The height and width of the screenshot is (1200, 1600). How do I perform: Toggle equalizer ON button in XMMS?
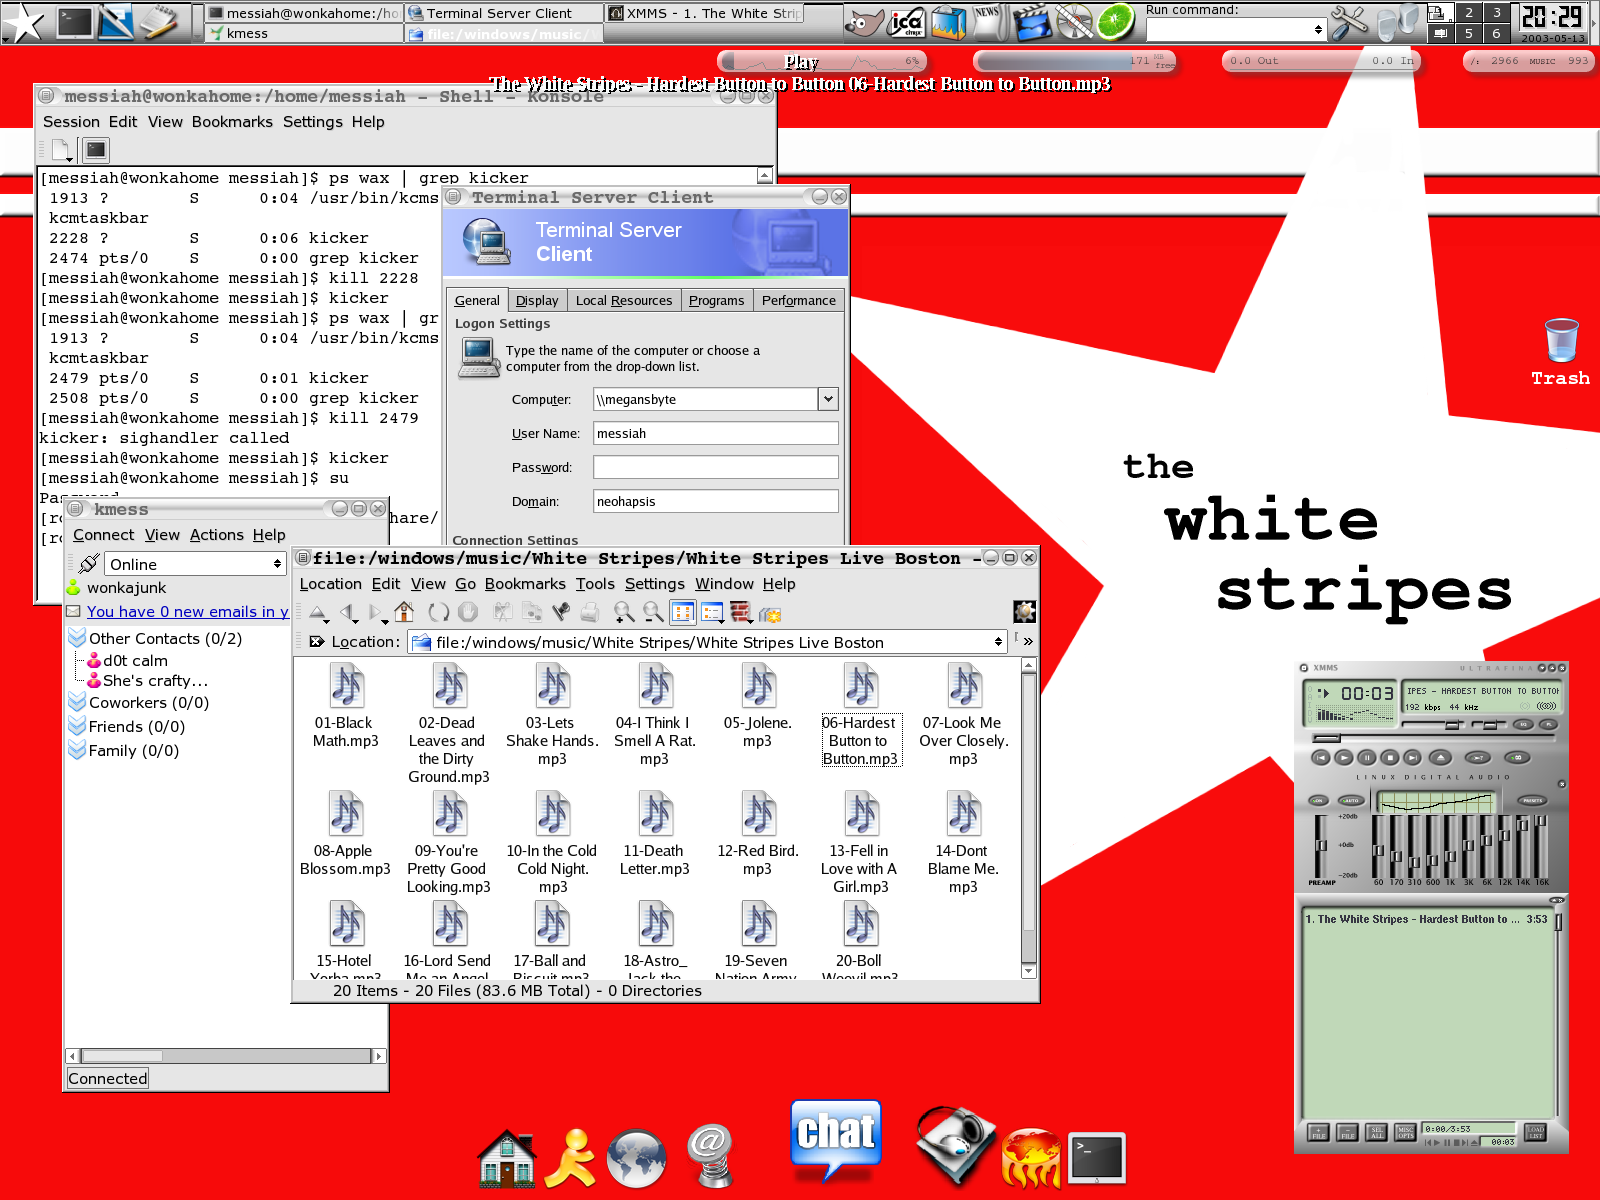tap(1318, 801)
